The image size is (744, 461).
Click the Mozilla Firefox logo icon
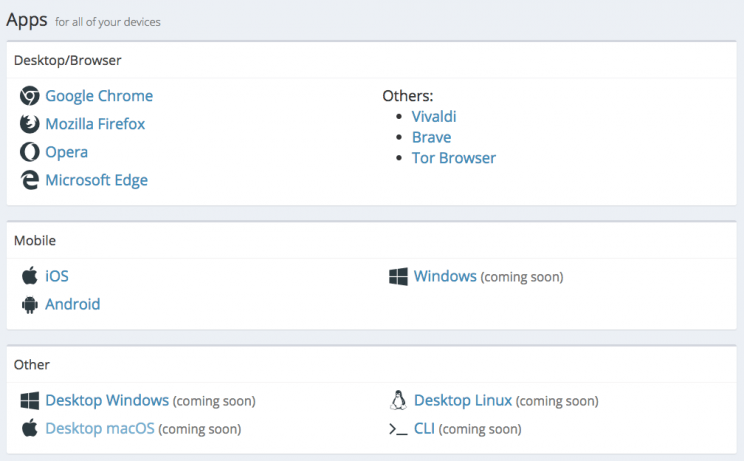[x=29, y=124]
